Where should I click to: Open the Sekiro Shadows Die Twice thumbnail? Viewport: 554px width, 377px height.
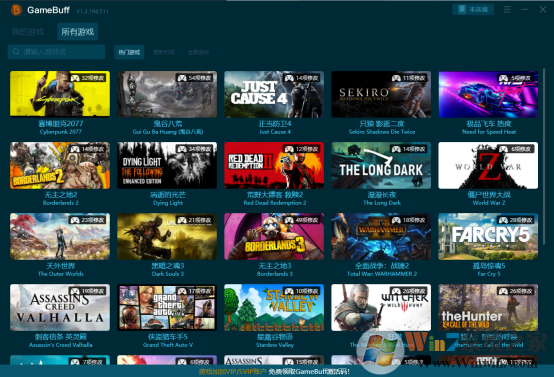(381, 94)
